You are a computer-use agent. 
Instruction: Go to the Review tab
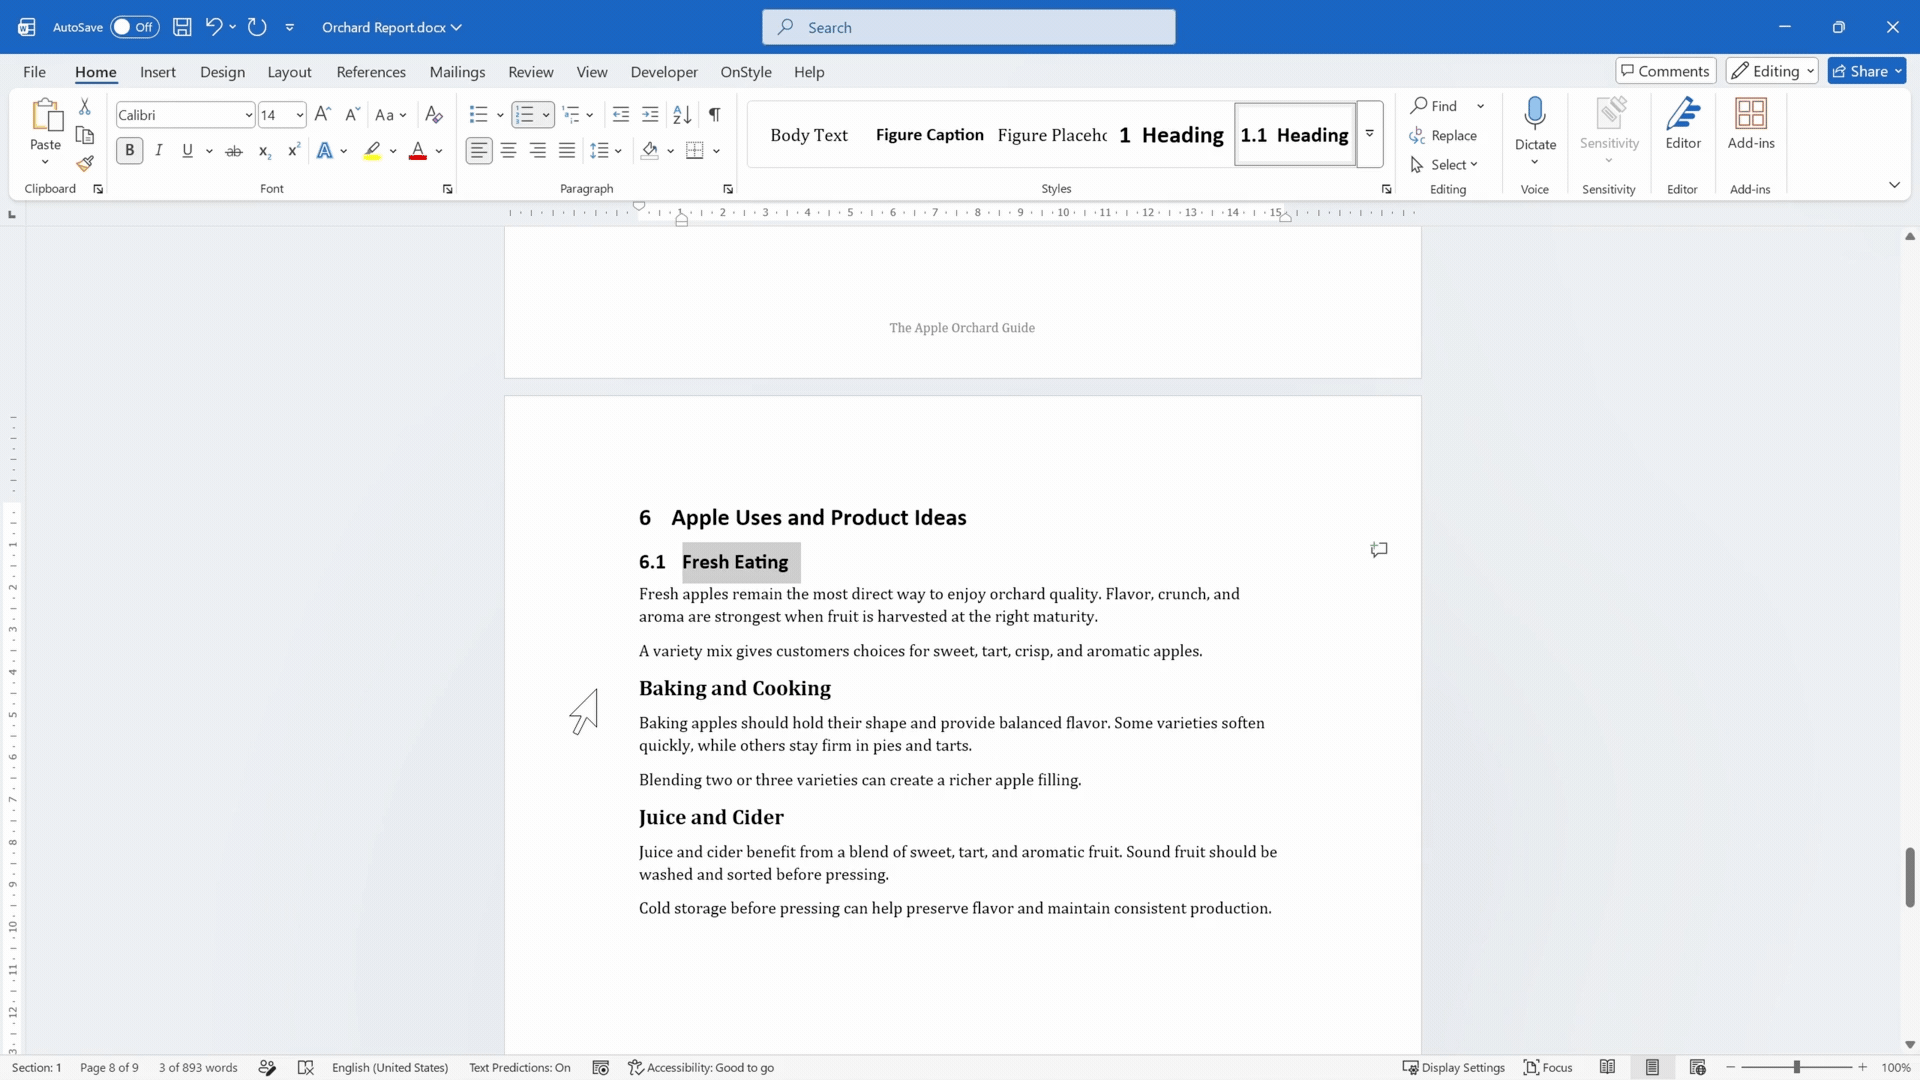pyautogui.click(x=530, y=72)
